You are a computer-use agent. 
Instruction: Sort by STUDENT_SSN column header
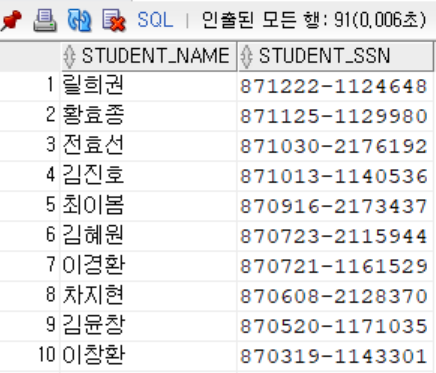click(336, 56)
